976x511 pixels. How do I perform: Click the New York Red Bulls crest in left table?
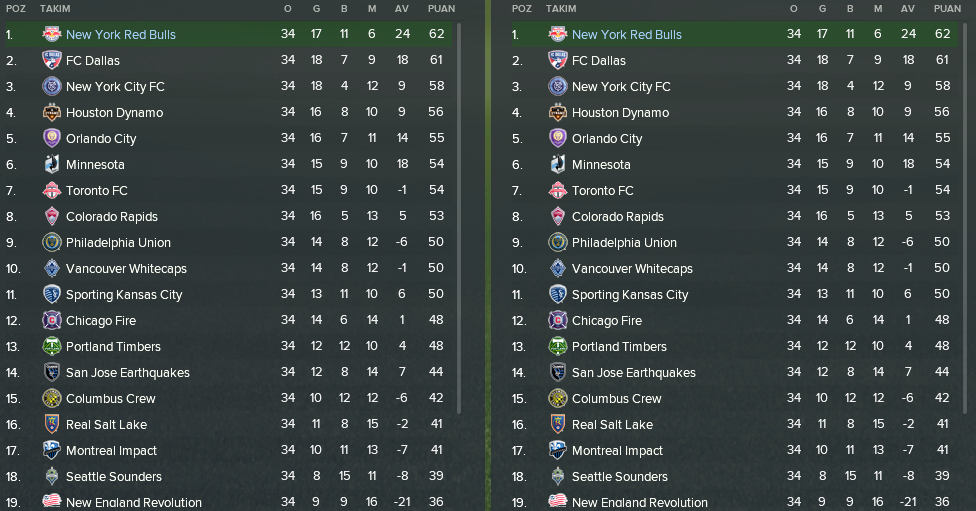coord(52,34)
